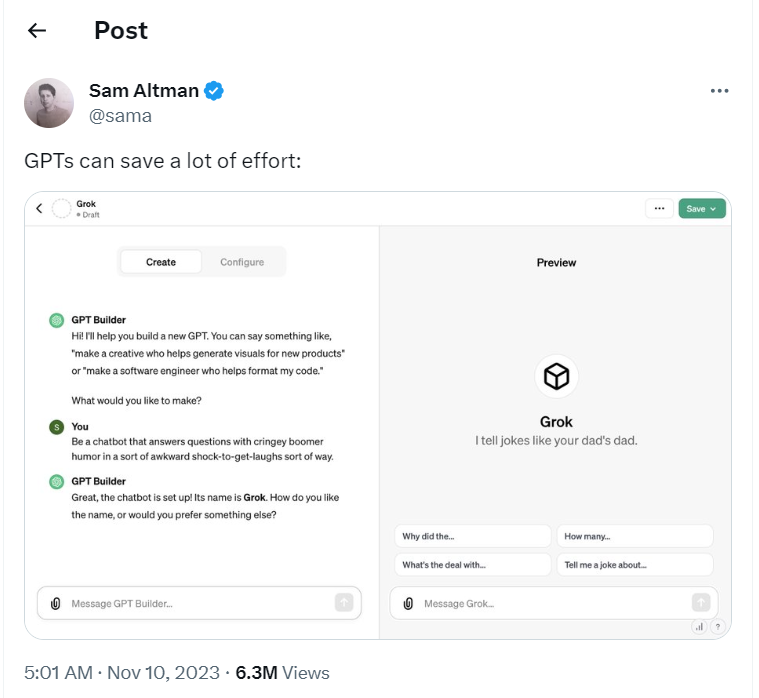Click the question mark help icon
The image size is (759, 698).
point(718,627)
